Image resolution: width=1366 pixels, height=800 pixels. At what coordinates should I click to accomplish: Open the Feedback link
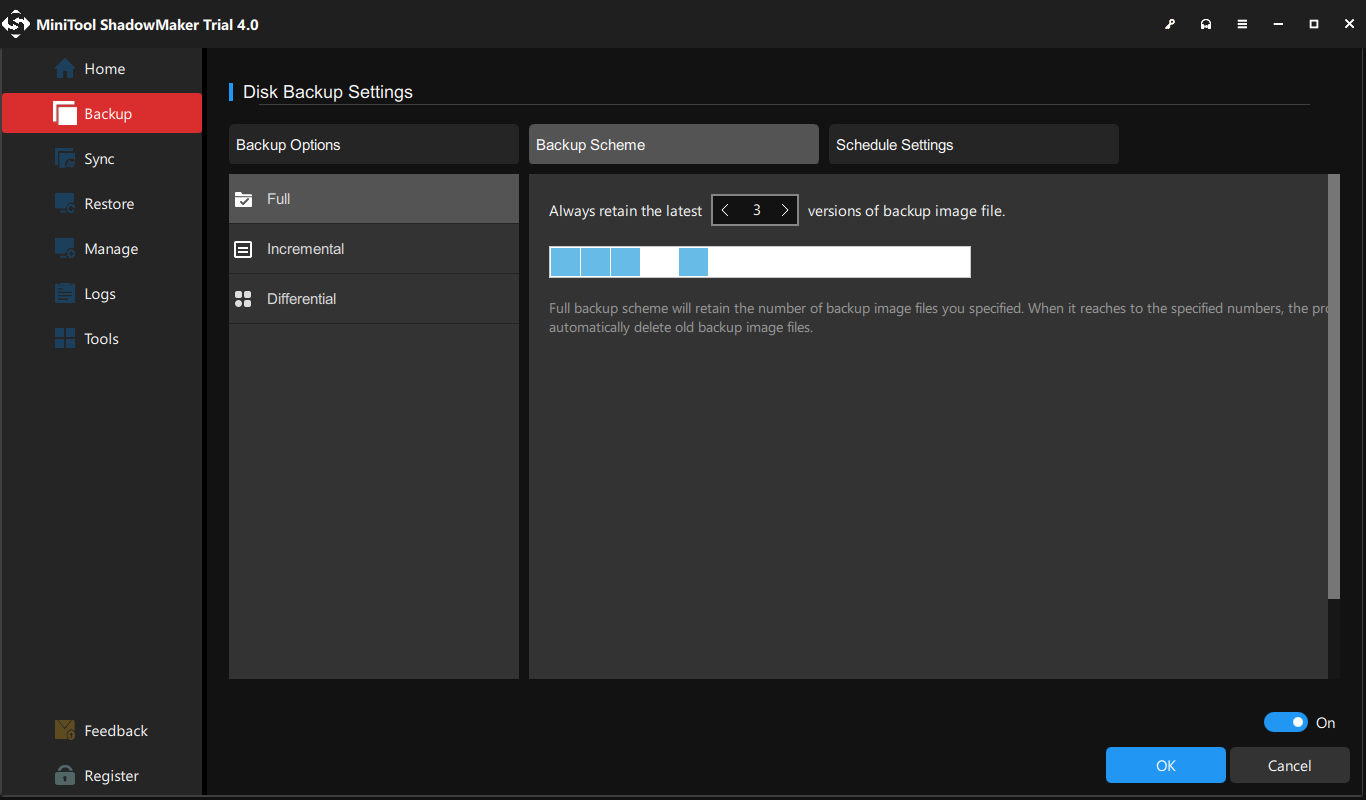(x=102, y=731)
